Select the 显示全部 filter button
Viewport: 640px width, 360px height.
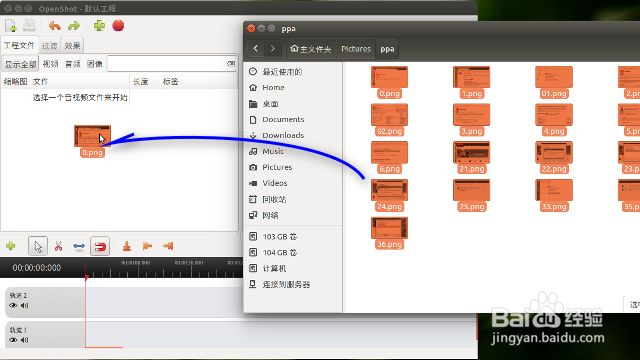(x=20, y=64)
